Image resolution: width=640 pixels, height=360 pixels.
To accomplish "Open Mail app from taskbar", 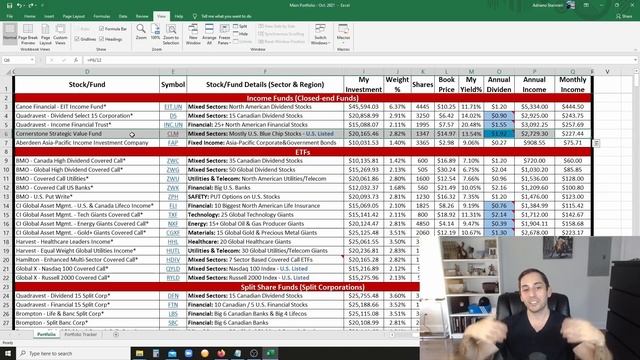I will click(x=172, y=353).
